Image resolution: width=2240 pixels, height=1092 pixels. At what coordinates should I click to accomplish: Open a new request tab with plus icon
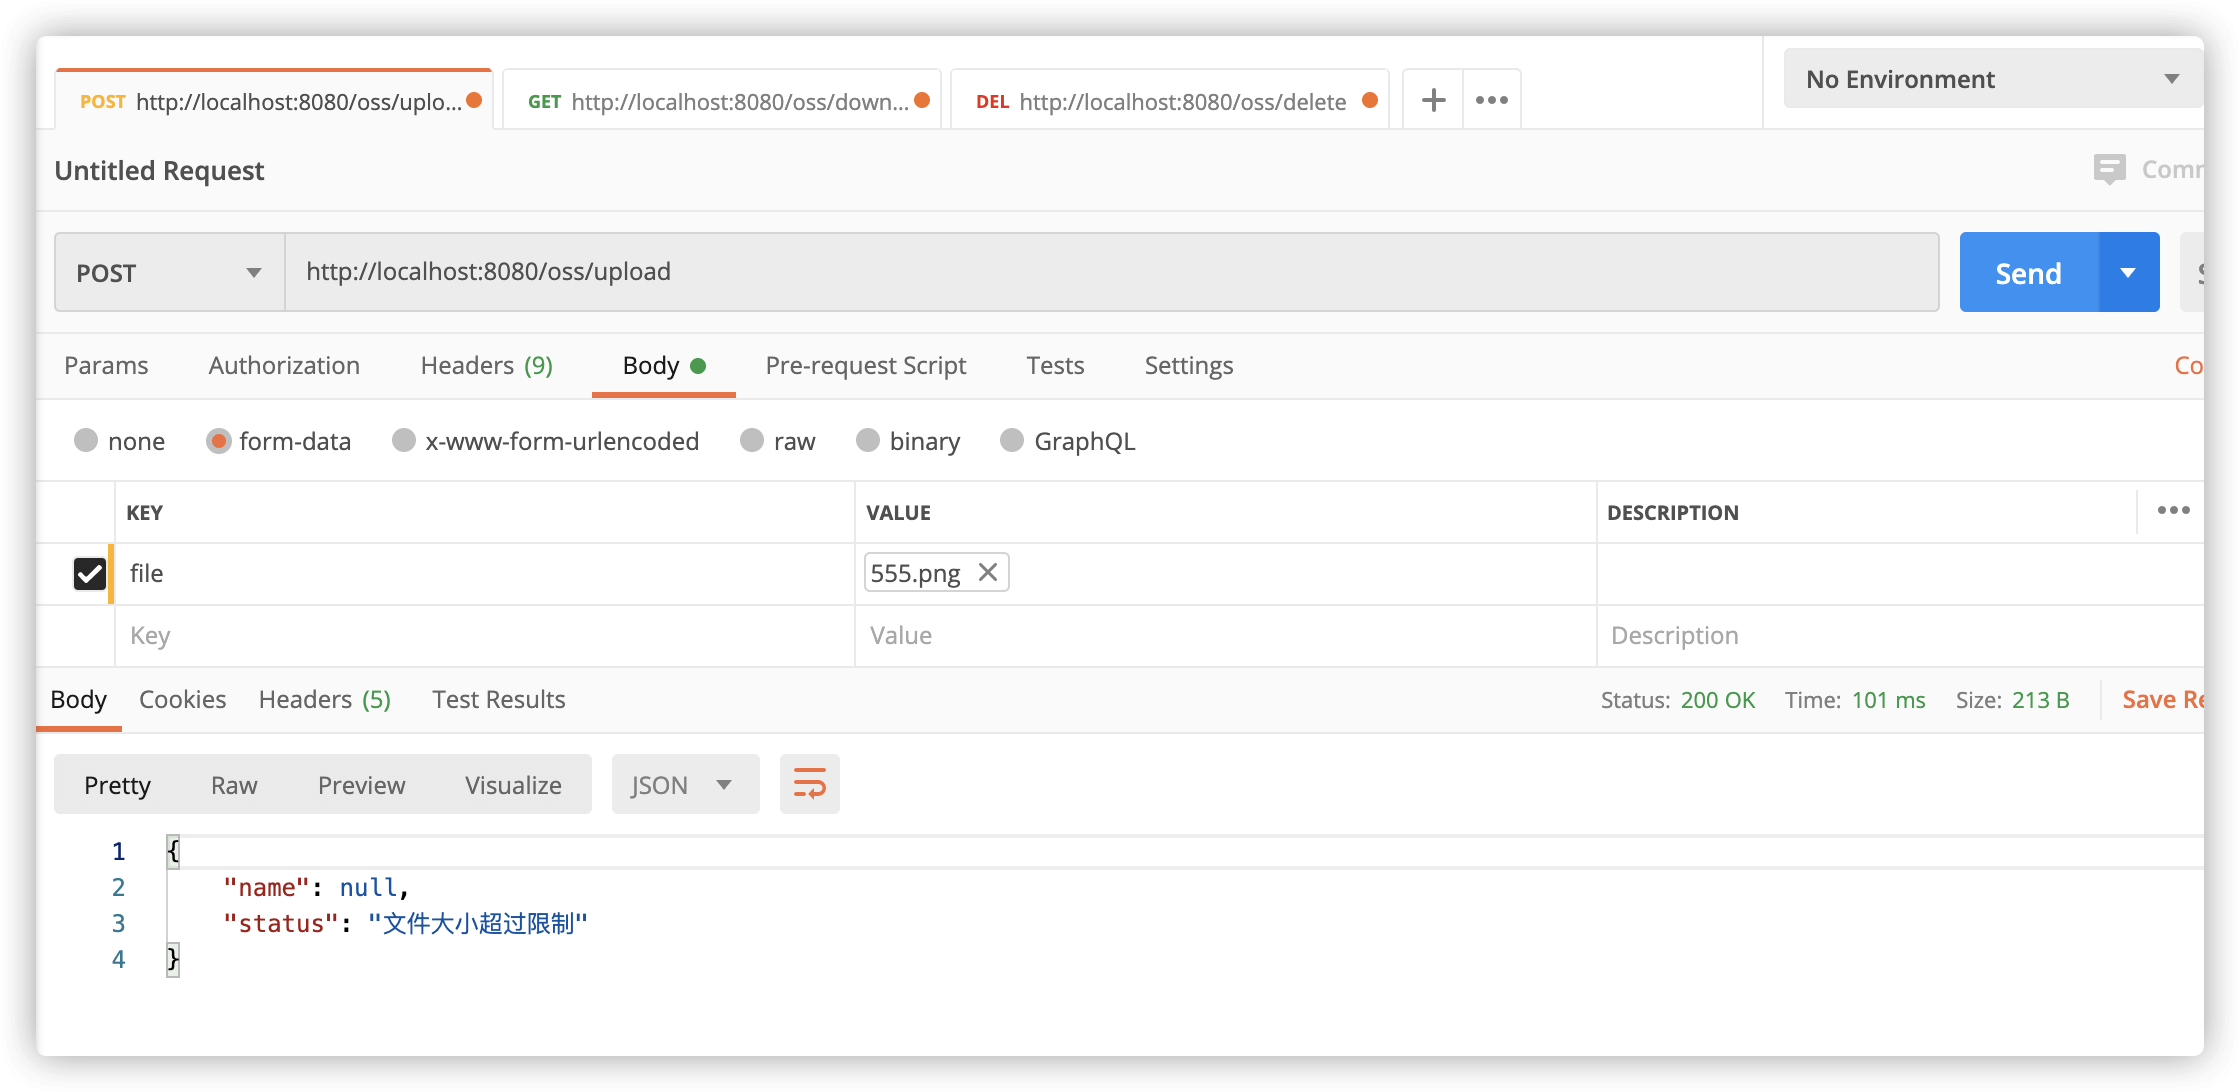pos(1433,100)
